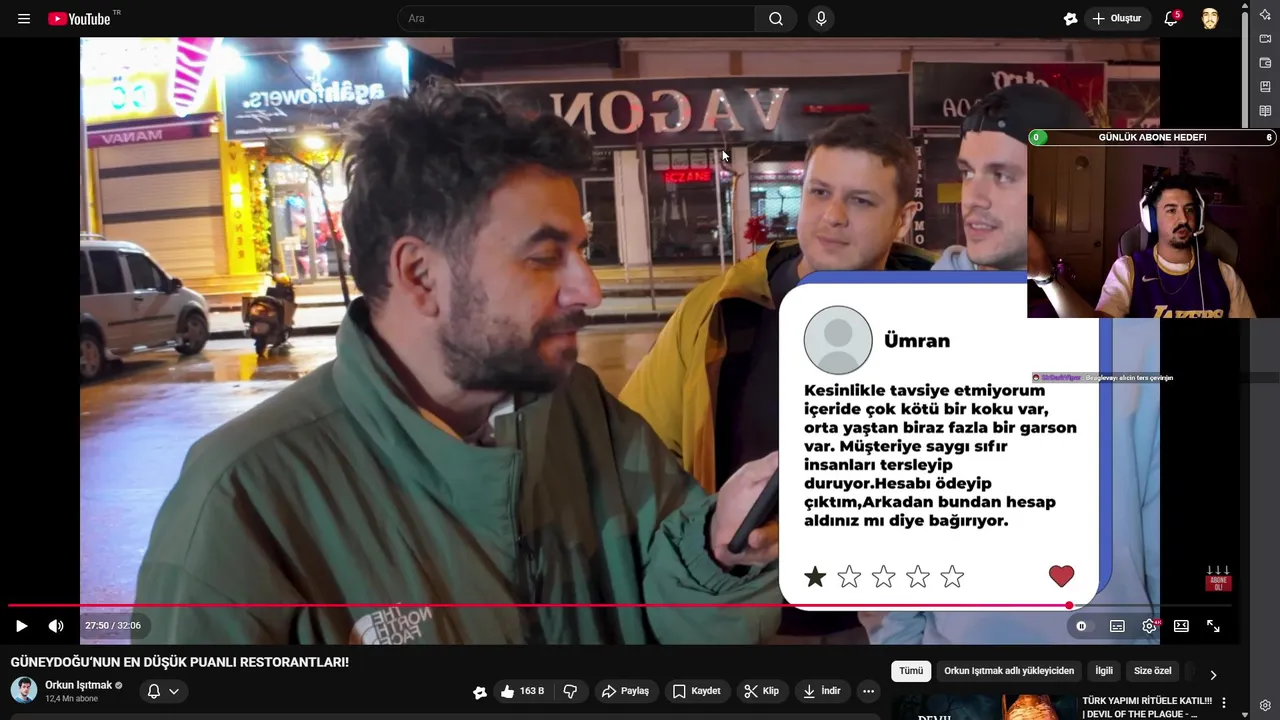
Task: Click the video camera icon in right sidebar
Action: pos(1265,39)
